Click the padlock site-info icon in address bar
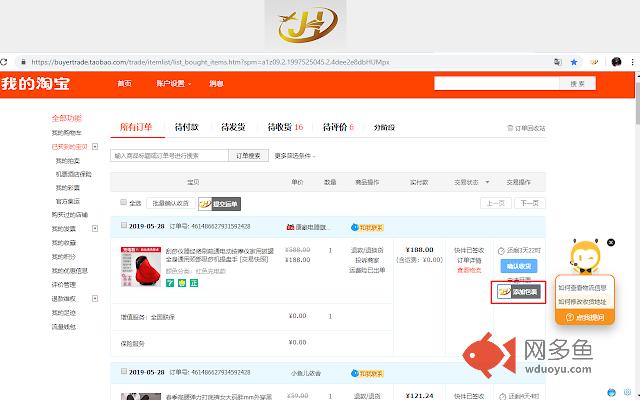The height and width of the screenshot is (400, 640). [x=23, y=62]
